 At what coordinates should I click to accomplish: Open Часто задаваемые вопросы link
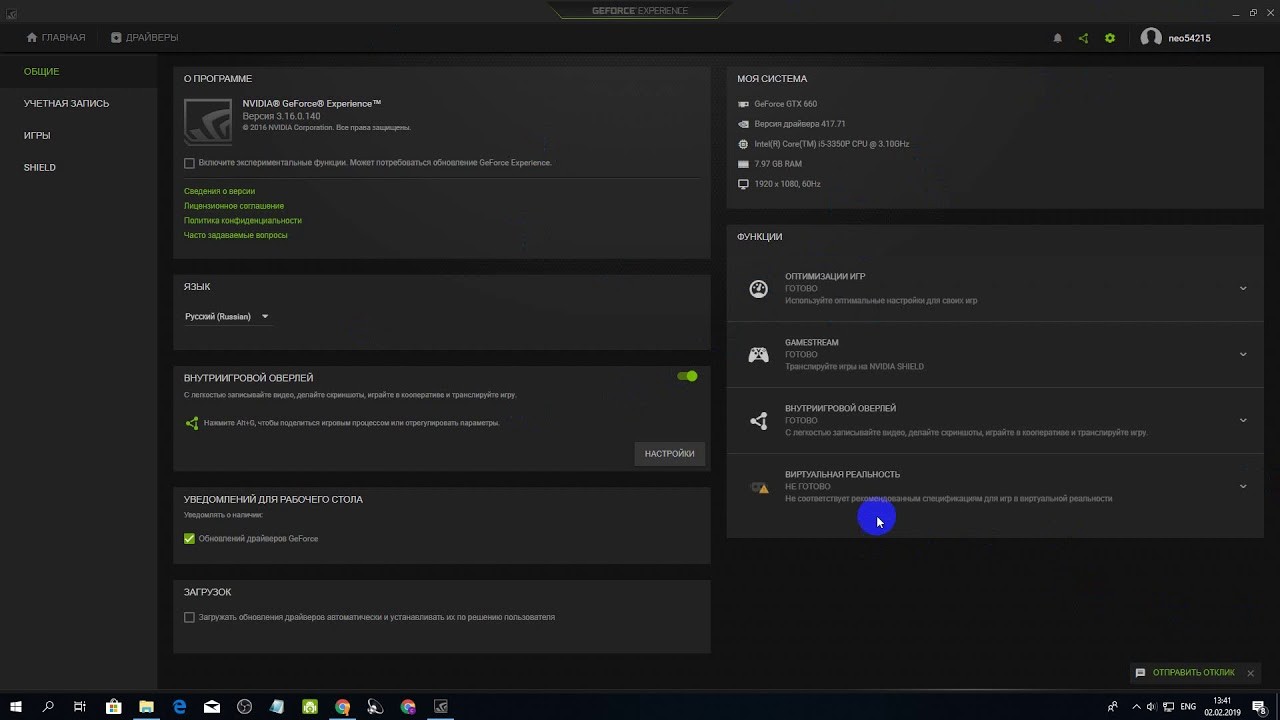pos(236,236)
